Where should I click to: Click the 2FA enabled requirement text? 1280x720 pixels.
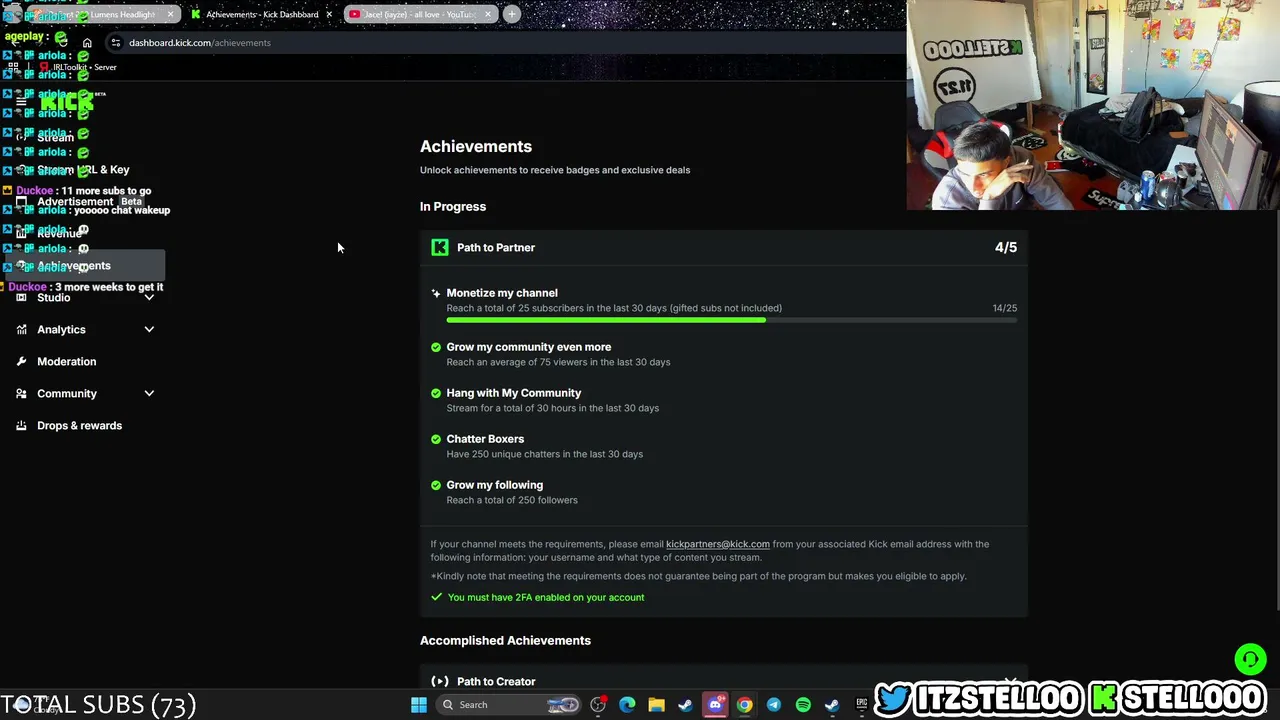click(x=546, y=597)
